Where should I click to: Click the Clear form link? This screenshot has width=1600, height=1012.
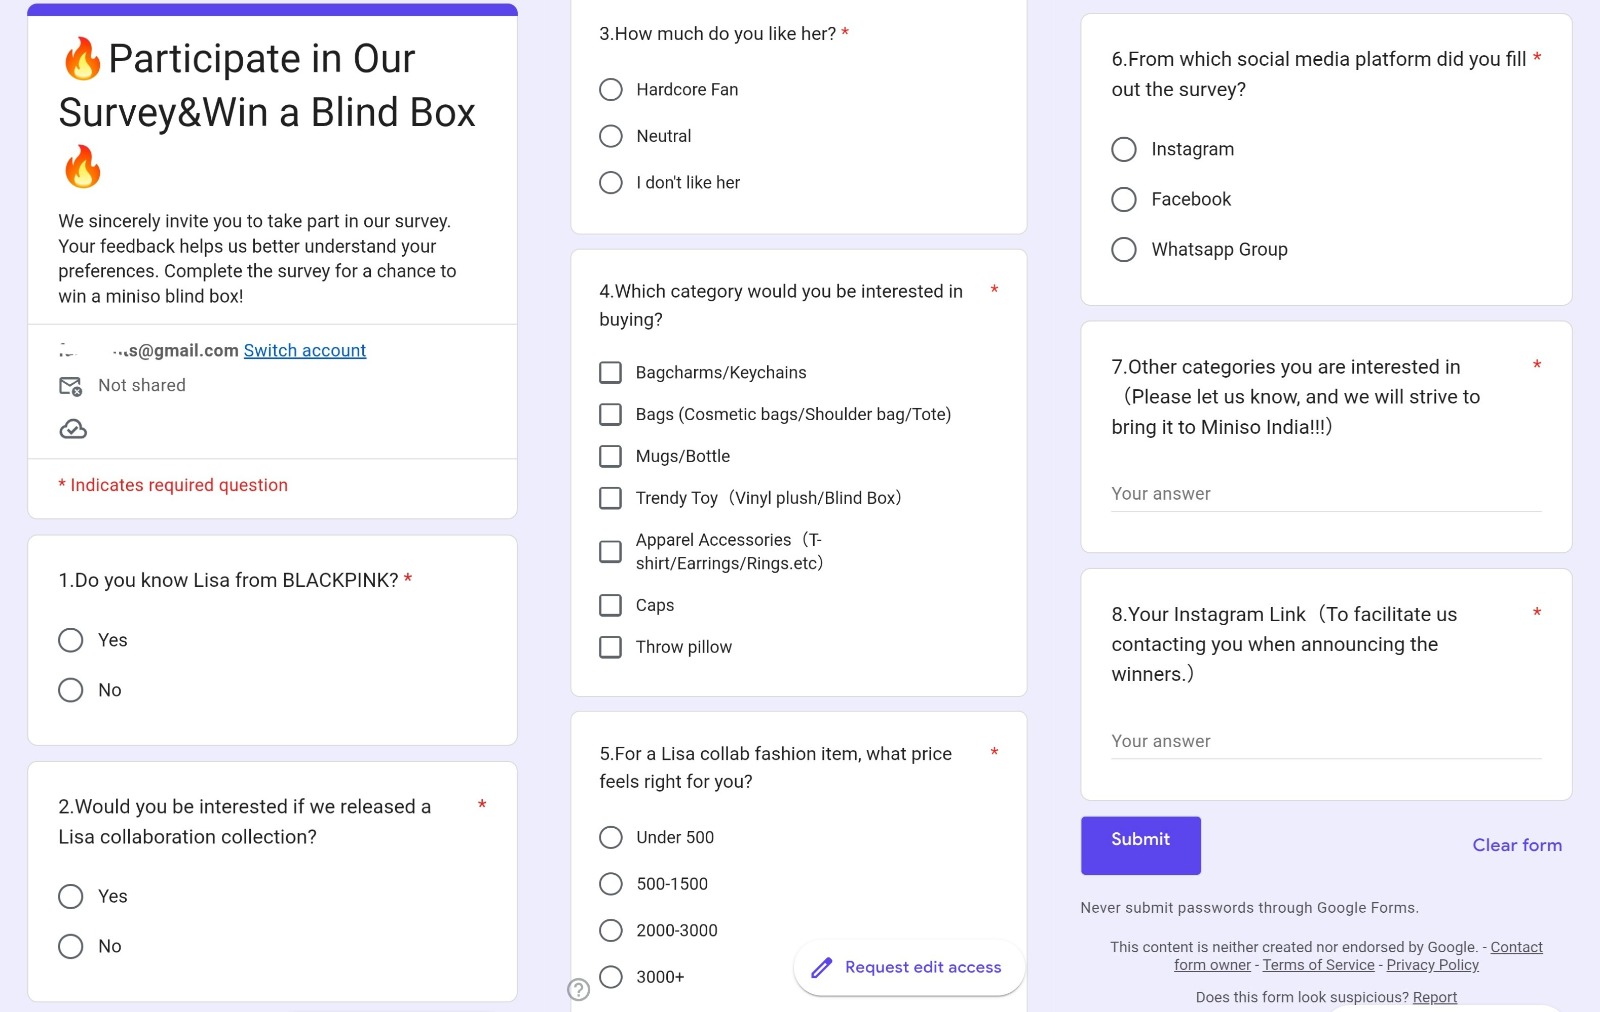(x=1517, y=845)
